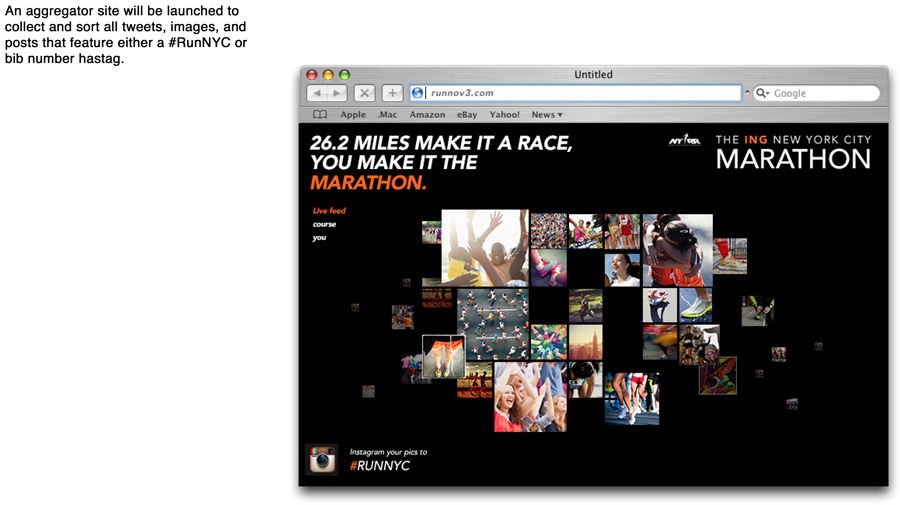Screen dimensions: 900x505
Task: Select the you navigation link
Action: (x=319, y=238)
